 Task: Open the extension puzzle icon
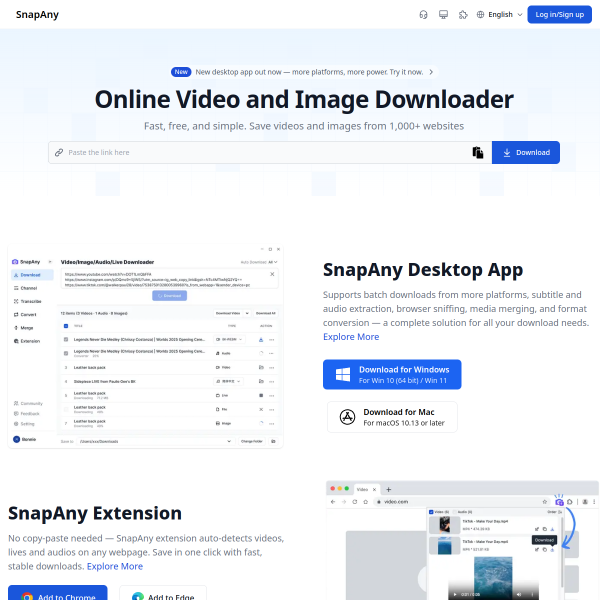coord(463,15)
